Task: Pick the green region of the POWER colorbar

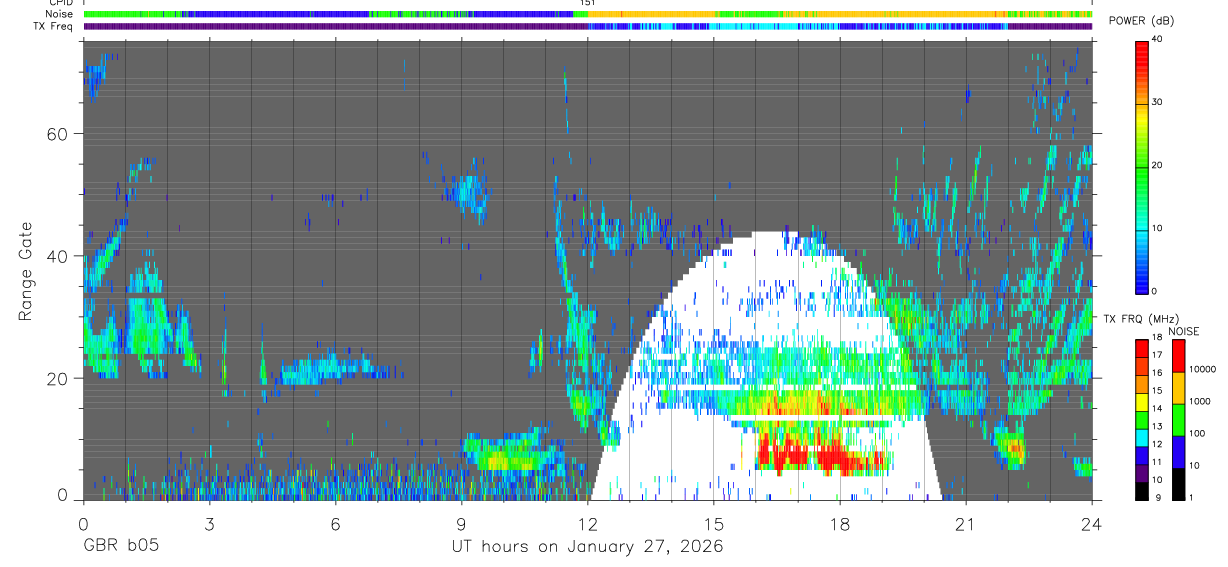Action: (x=1142, y=180)
